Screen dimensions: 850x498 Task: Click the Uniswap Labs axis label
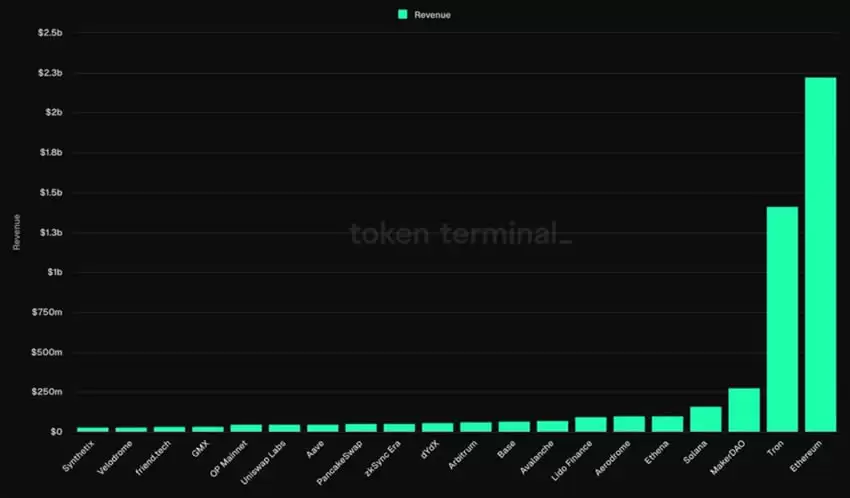pyautogui.click(x=262, y=458)
